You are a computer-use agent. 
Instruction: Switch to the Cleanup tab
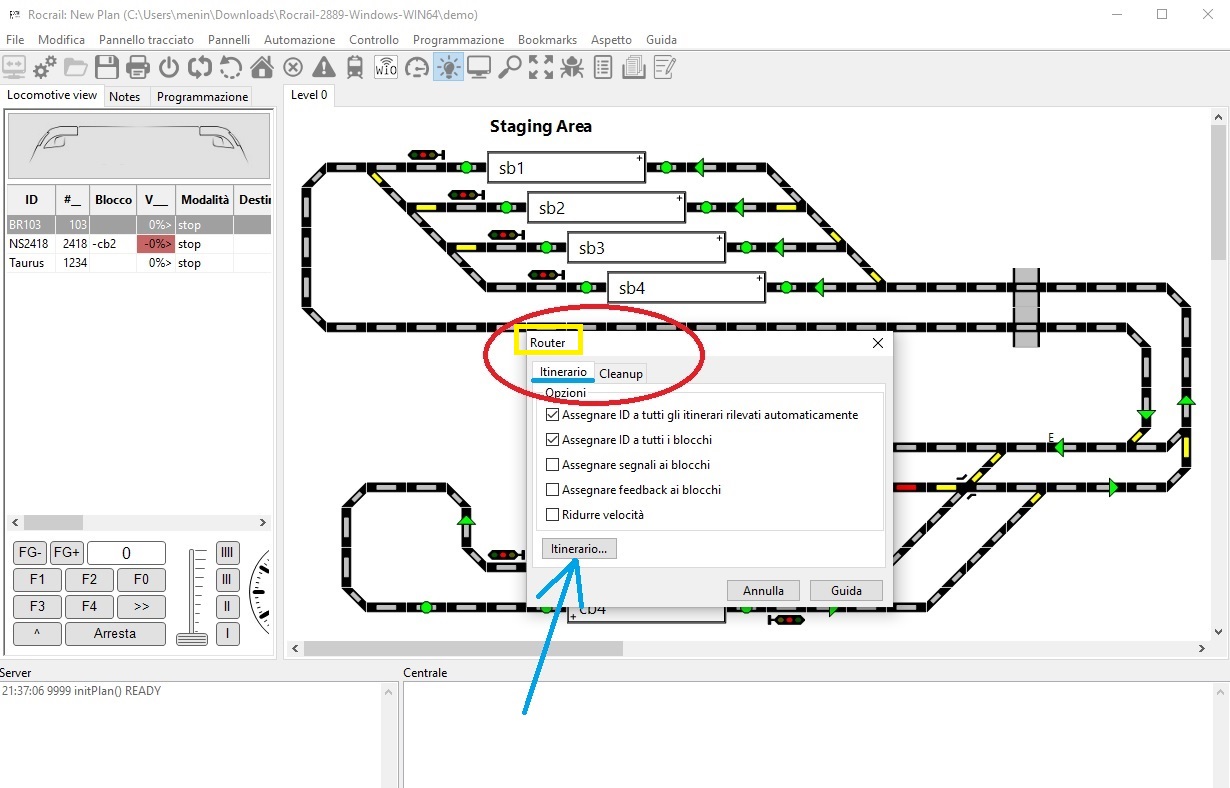[621, 373]
